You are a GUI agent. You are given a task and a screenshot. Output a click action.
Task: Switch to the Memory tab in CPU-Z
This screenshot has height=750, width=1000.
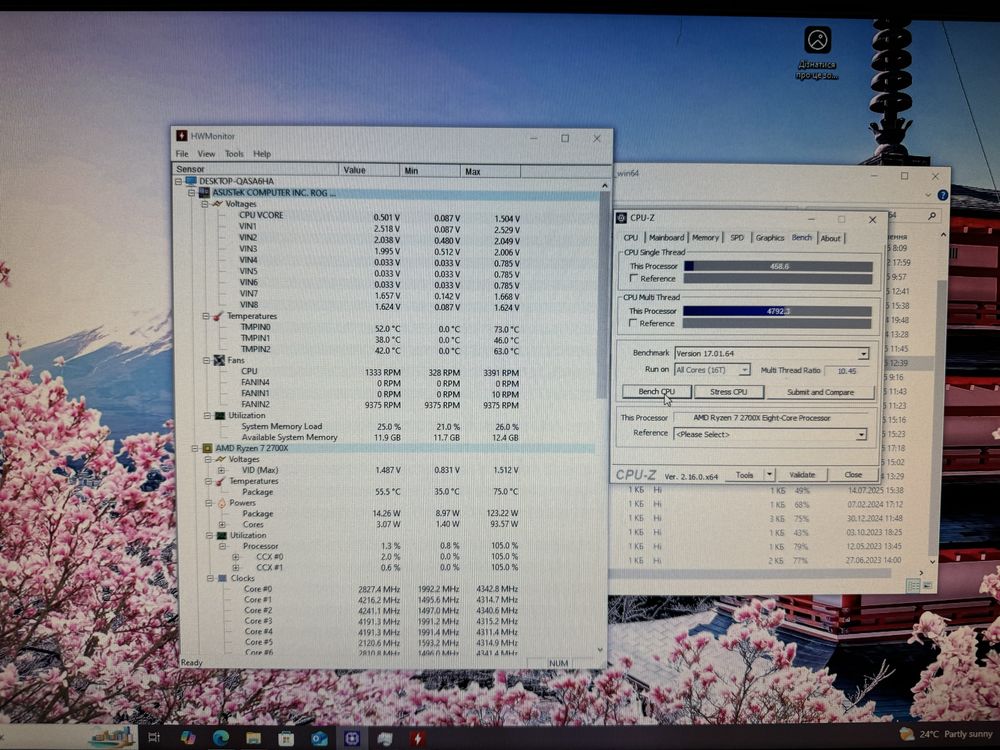[x=705, y=238]
